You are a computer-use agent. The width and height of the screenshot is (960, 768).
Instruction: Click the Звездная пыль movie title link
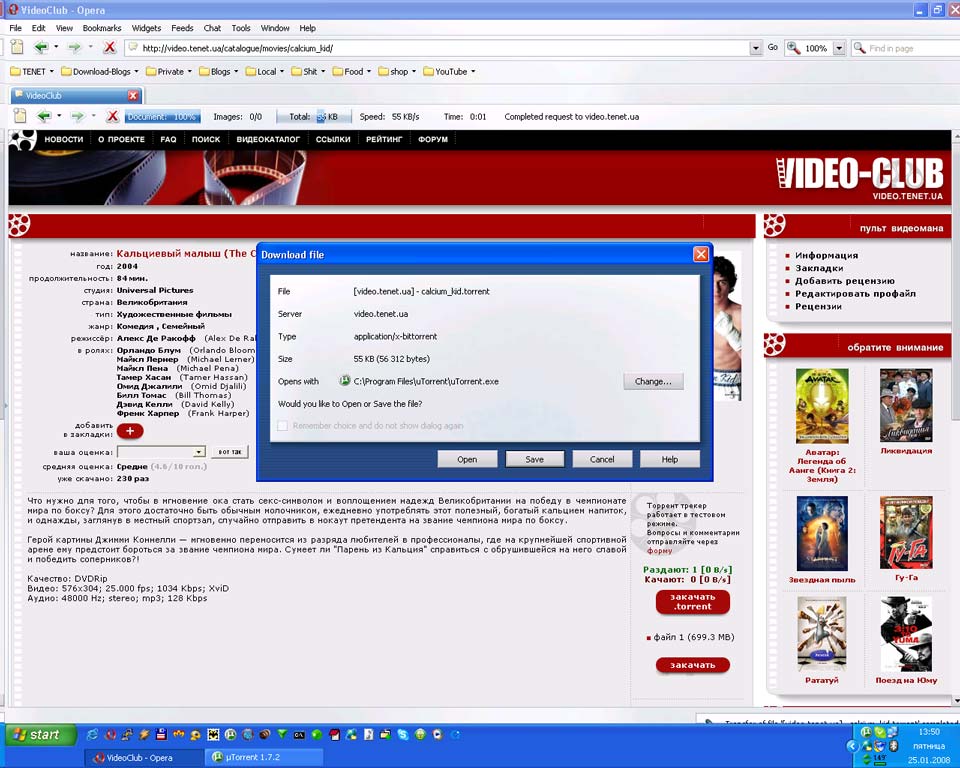[822, 579]
